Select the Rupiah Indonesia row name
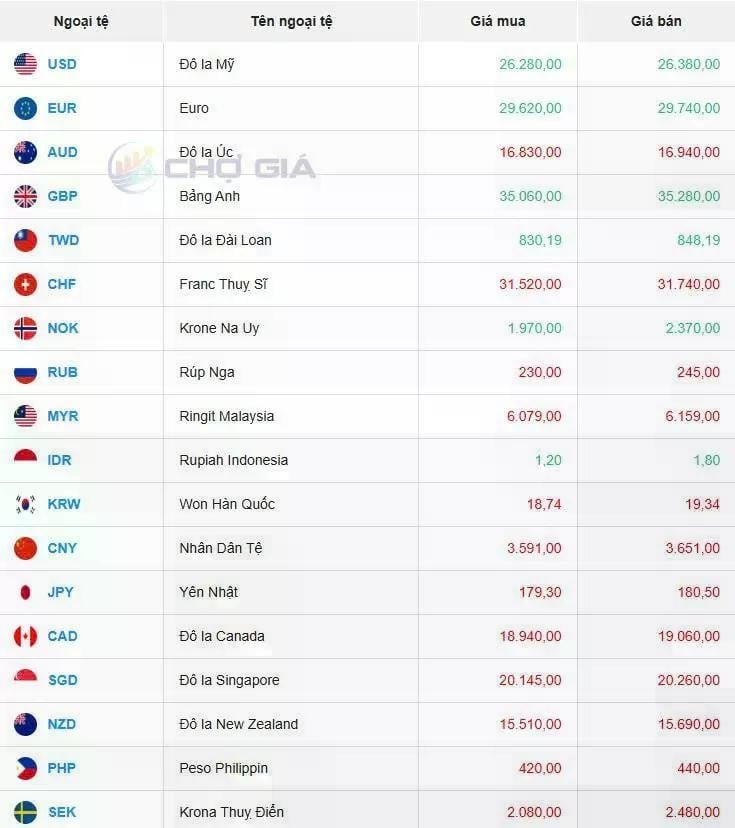The image size is (735, 828). (233, 460)
